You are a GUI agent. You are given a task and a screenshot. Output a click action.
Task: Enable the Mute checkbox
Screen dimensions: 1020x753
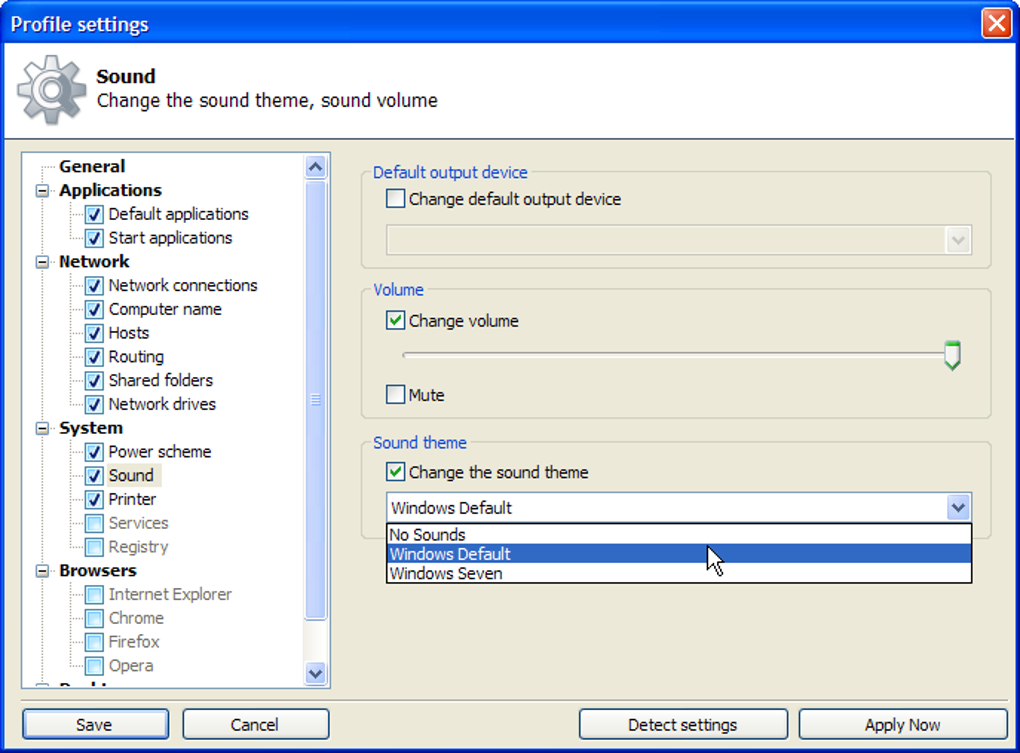click(395, 394)
